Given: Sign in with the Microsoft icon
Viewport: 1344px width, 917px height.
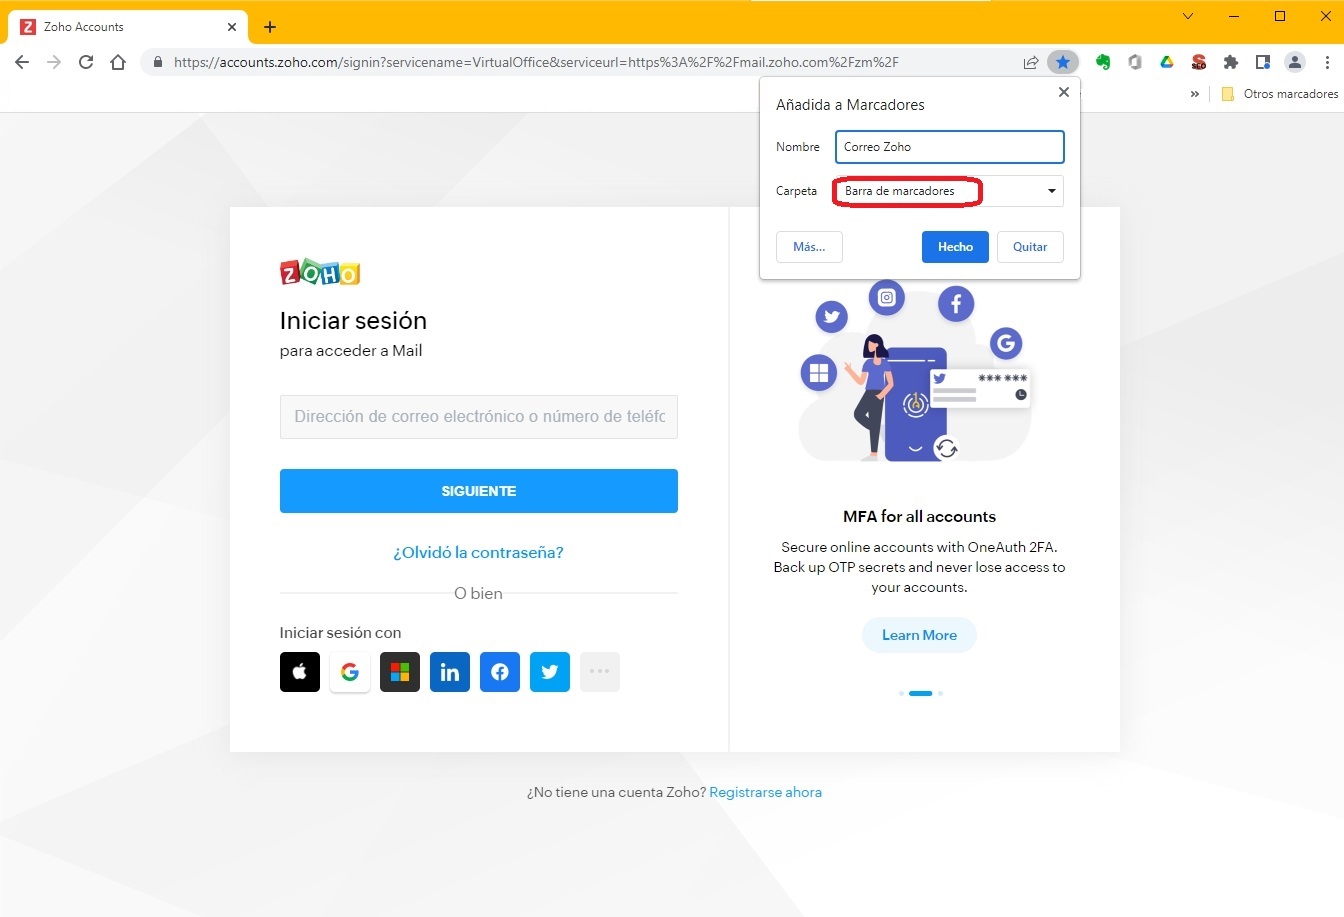Looking at the screenshot, I should (x=400, y=672).
